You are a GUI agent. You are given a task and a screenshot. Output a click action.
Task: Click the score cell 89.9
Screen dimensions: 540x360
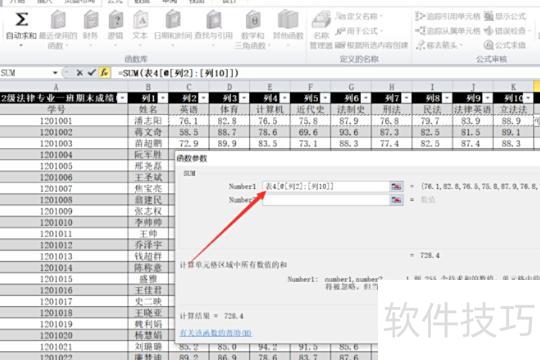coord(229,143)
